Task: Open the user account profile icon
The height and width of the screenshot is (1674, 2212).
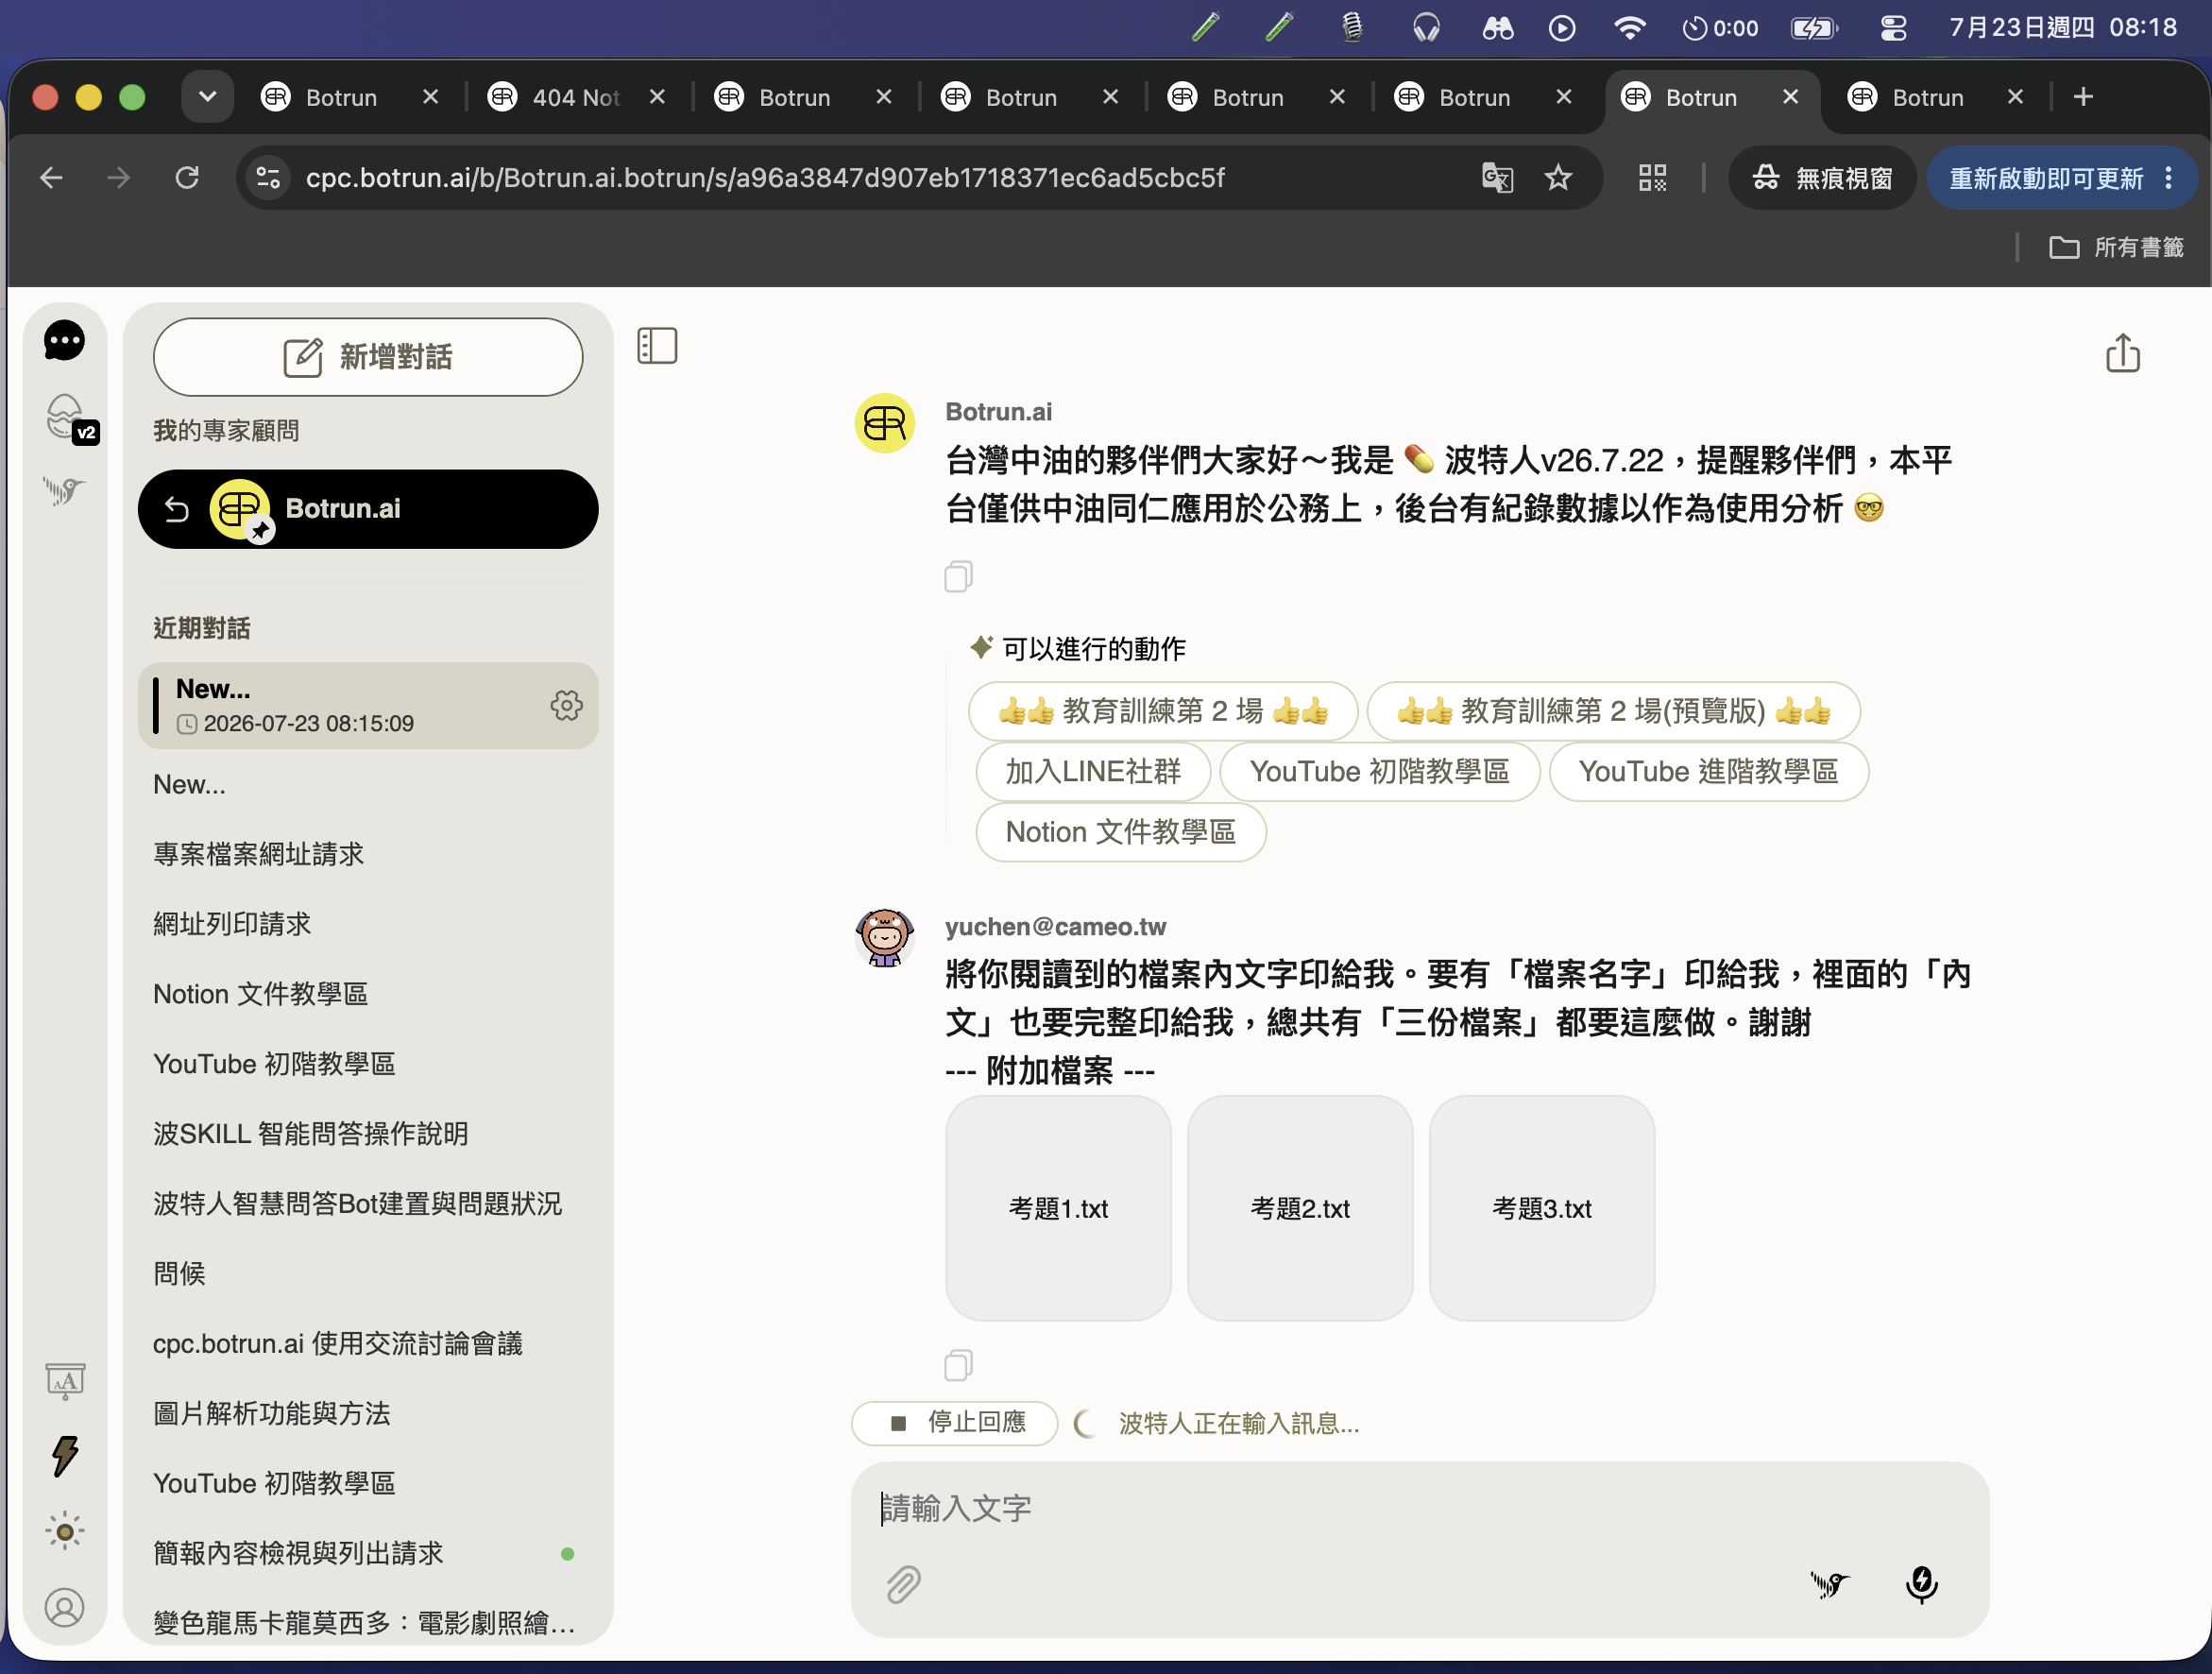Action: 65,1607
